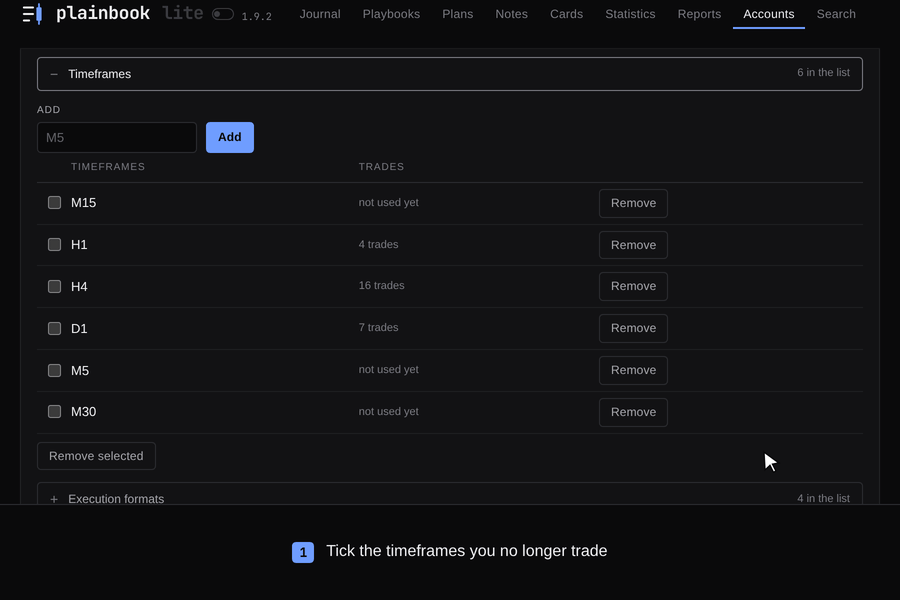Image resolution: width=900 pixels, height=600 pixels.
Task: Open the Reports tab
Action: point(699,14)
